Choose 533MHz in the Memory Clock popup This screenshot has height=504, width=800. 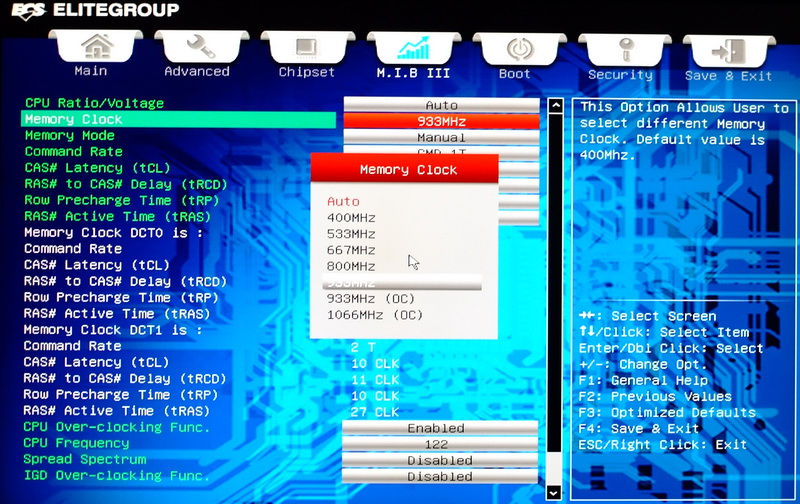click(351, 234)
